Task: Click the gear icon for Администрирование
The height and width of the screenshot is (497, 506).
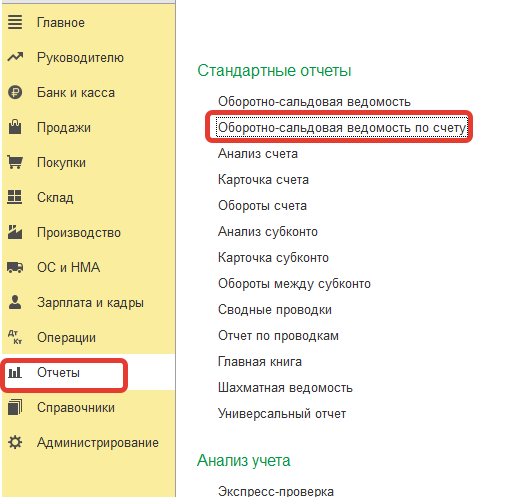Action: pos(15,442)
